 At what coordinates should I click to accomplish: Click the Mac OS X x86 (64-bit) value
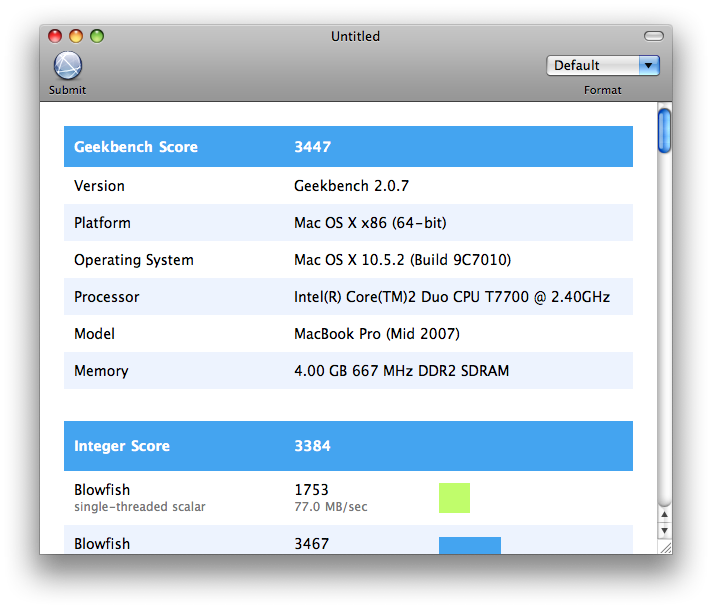[370, 223]
